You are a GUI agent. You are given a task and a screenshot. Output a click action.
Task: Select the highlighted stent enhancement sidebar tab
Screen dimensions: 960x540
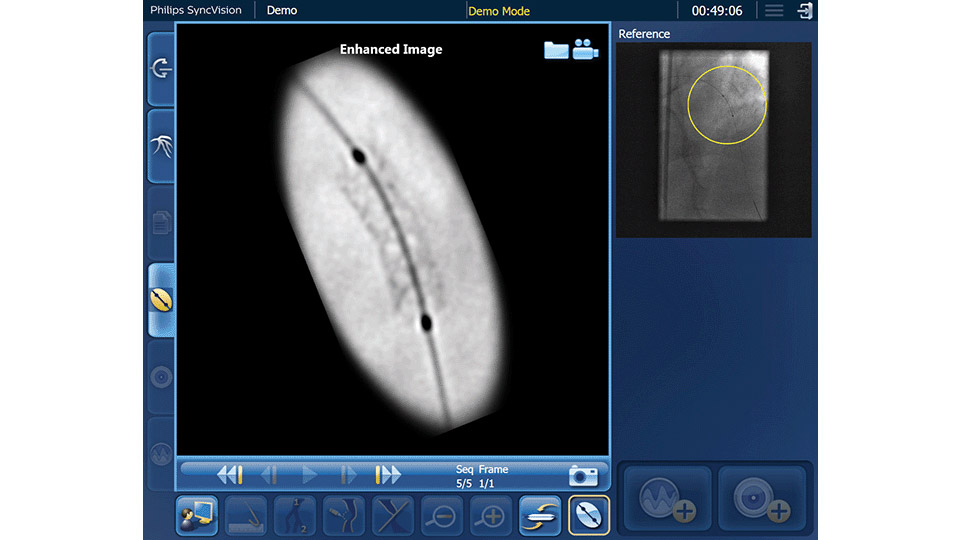pyautogui.click(x=161, y=300)
